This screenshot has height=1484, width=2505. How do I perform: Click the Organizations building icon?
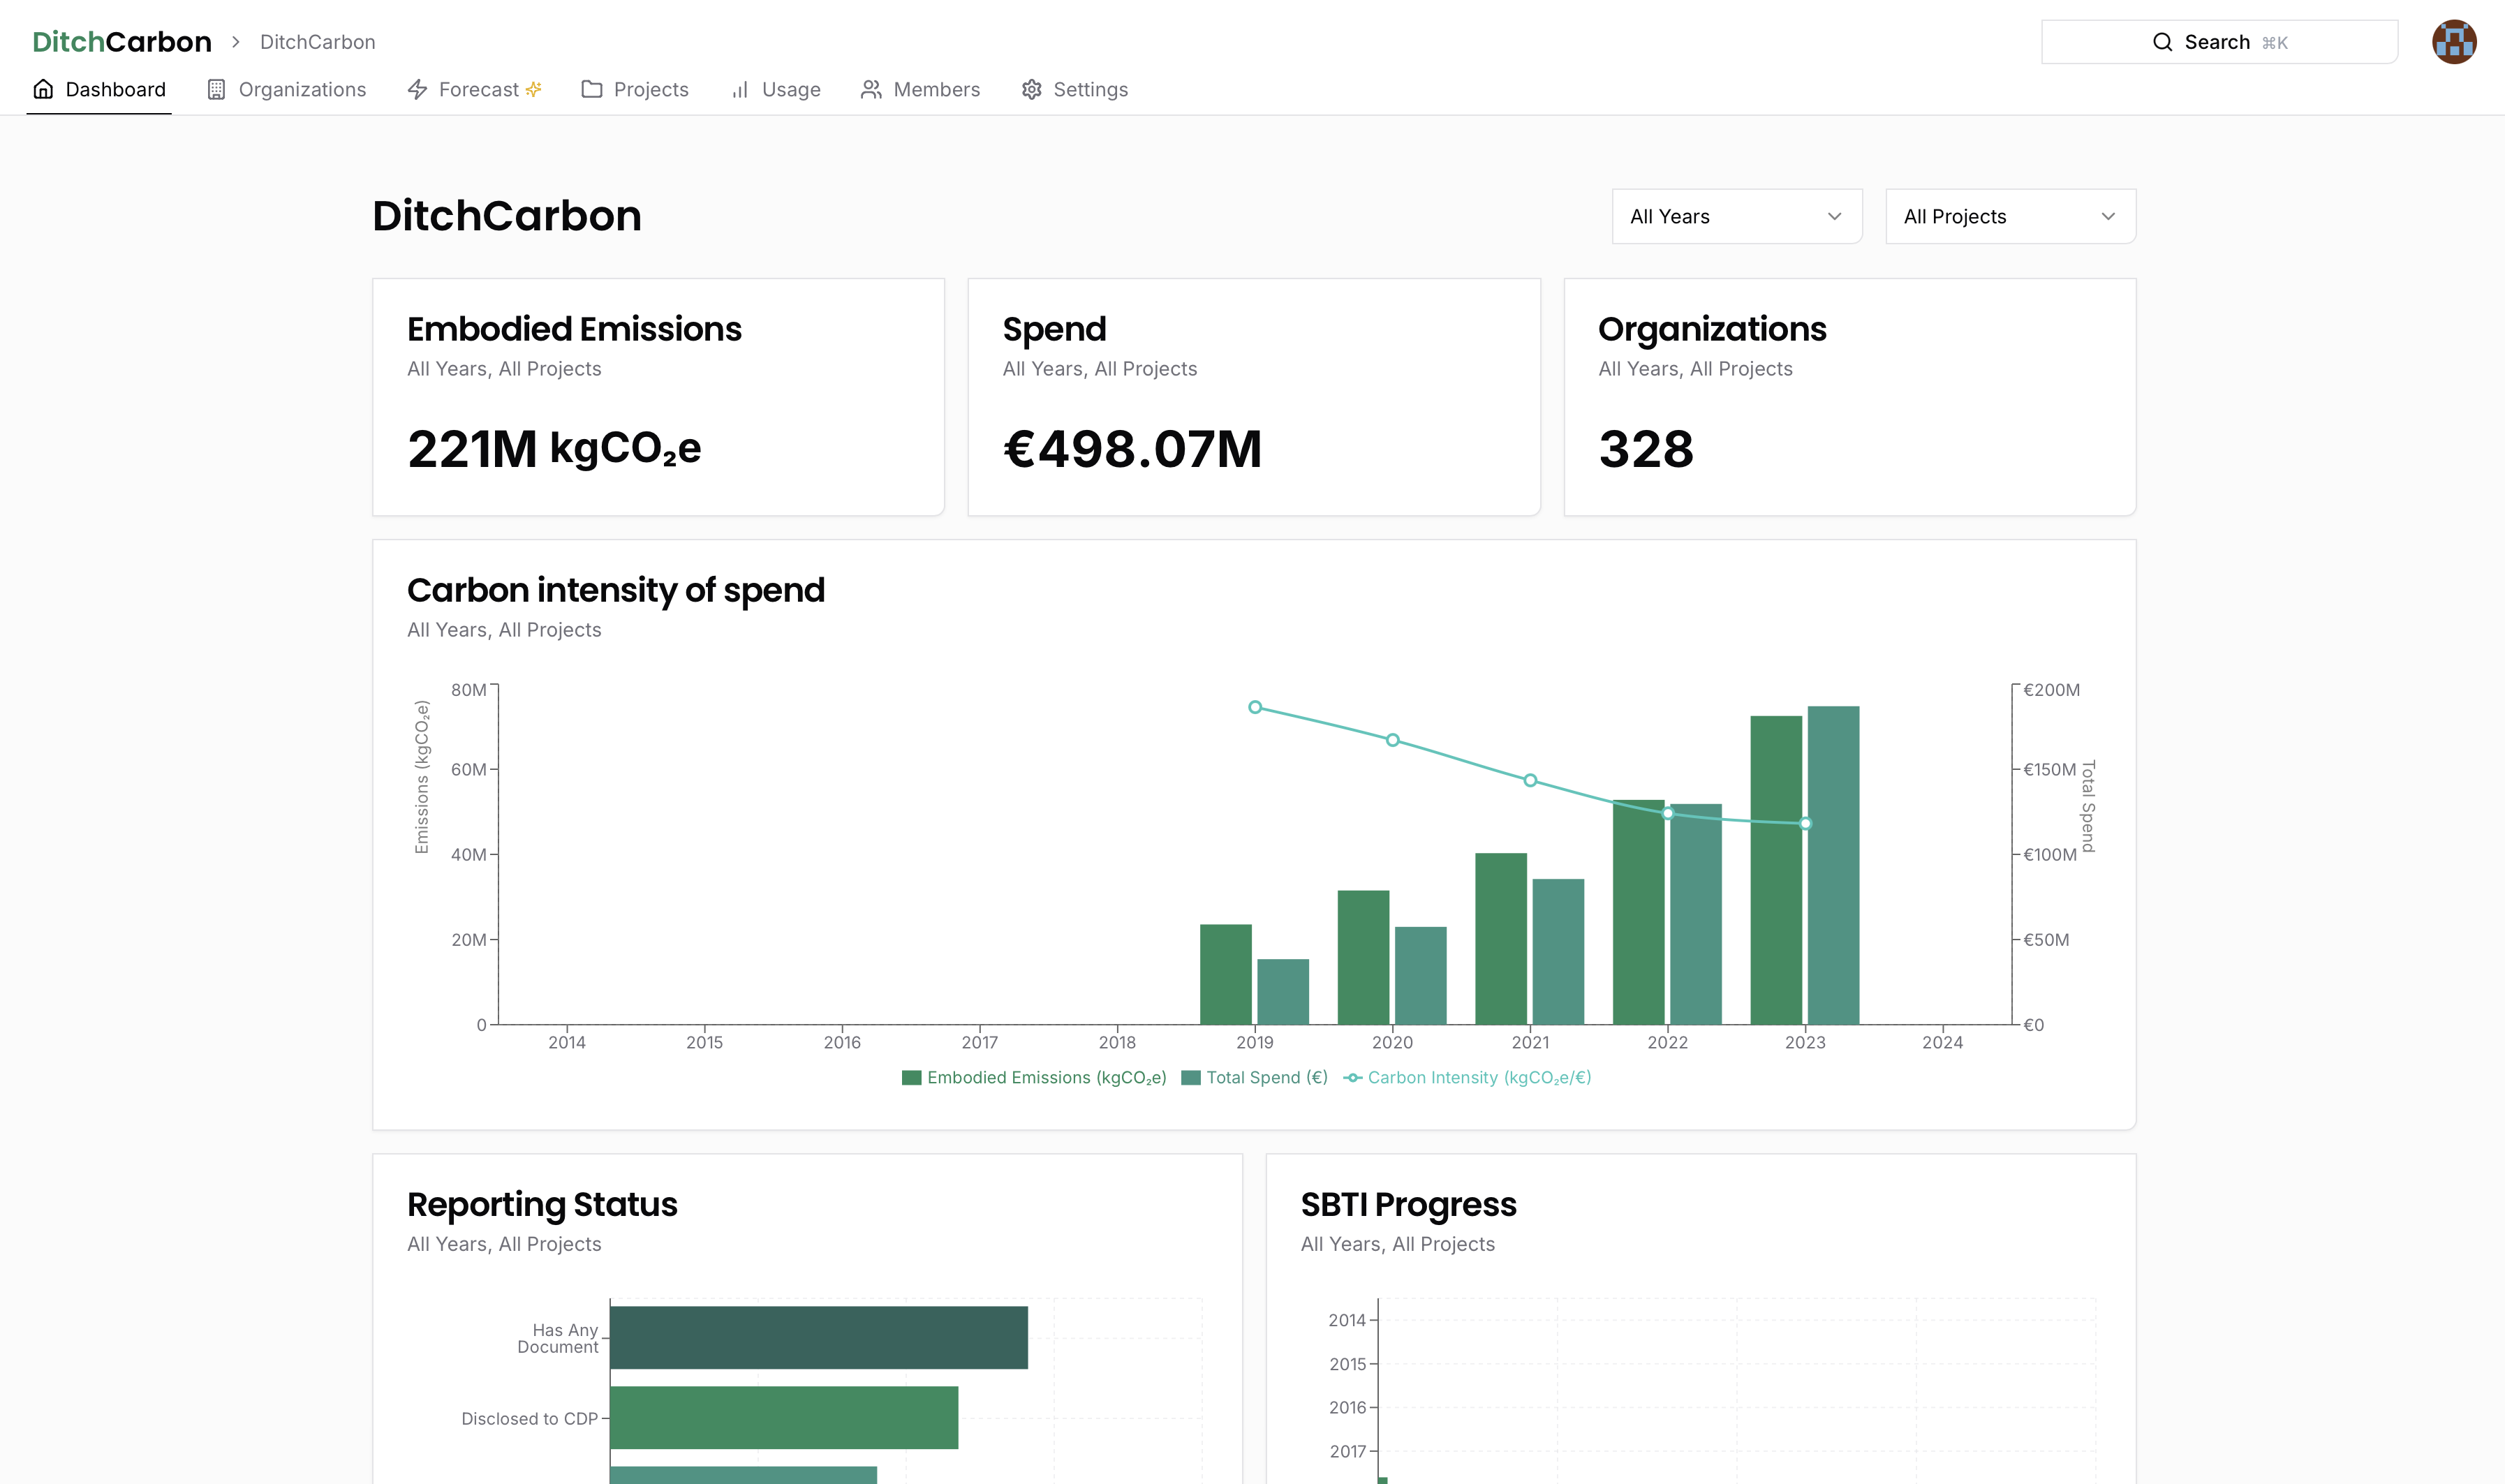[216, 89]
